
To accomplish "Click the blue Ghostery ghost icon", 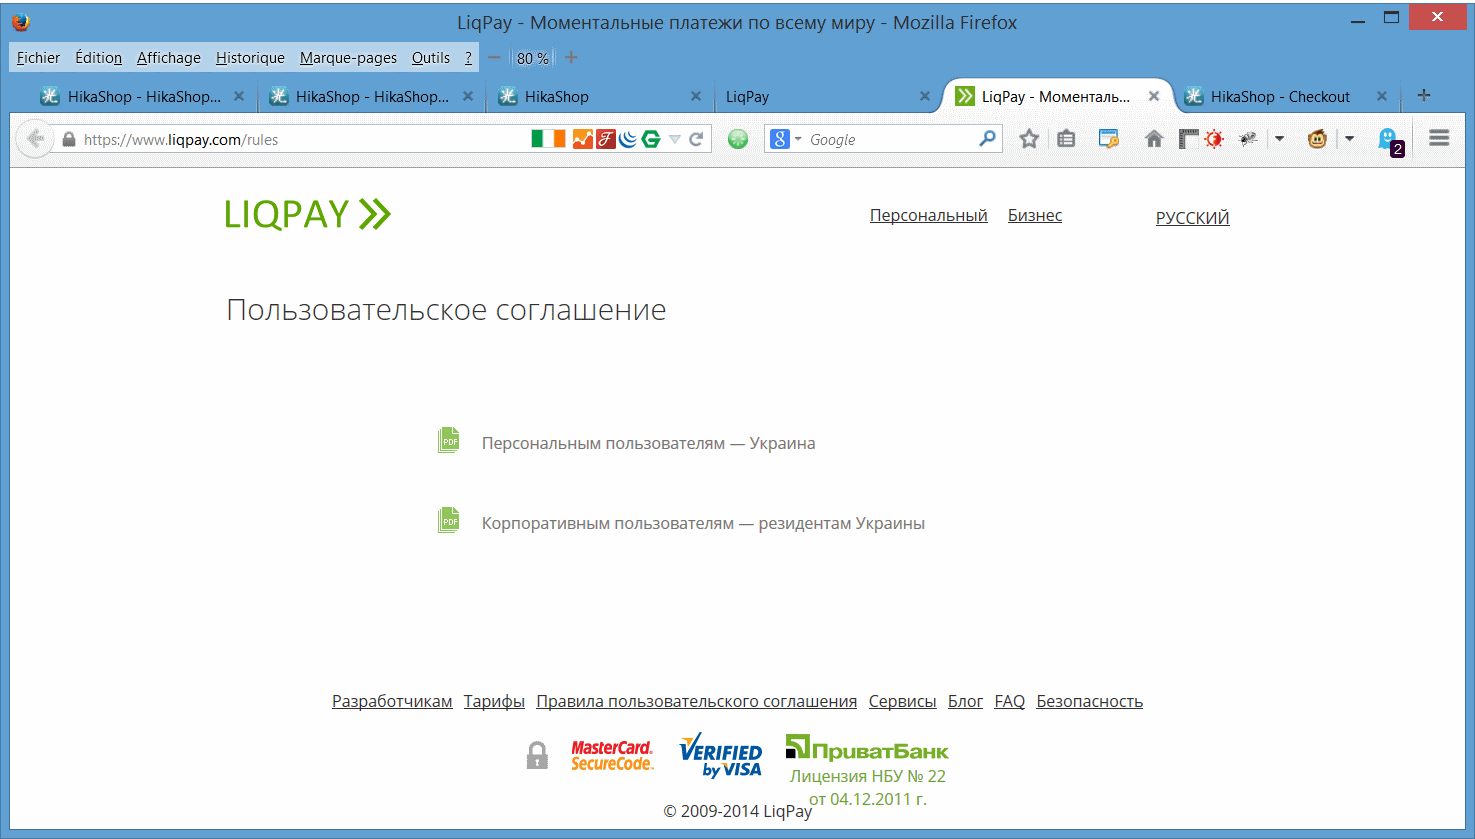I will (1389, 139).
